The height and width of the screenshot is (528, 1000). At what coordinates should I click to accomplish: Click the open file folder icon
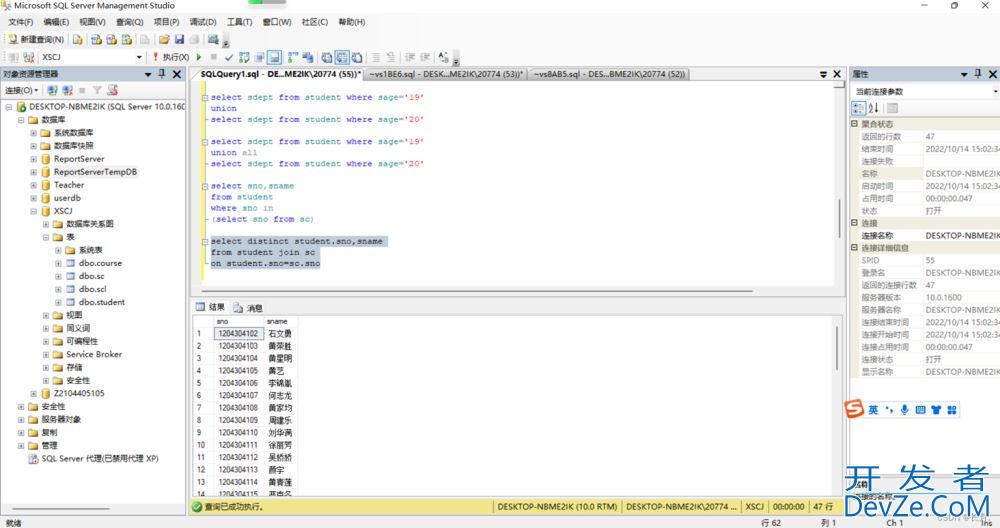164,40
